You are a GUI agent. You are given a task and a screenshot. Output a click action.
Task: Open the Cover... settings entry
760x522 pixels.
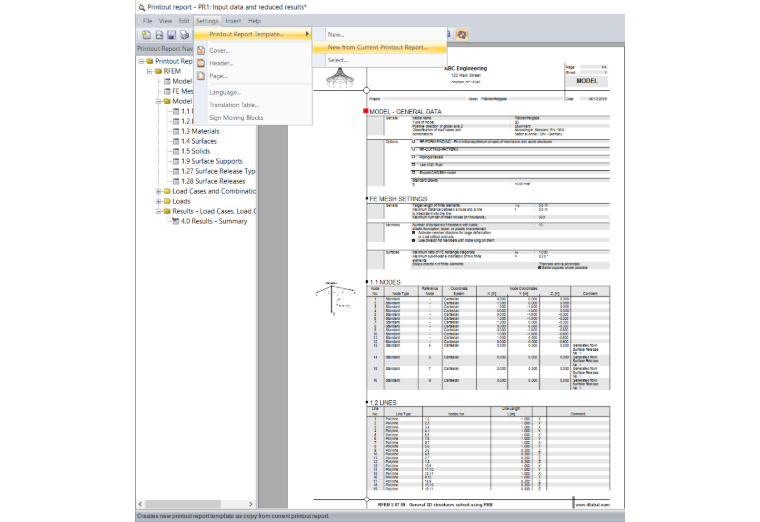coord(253,50)
